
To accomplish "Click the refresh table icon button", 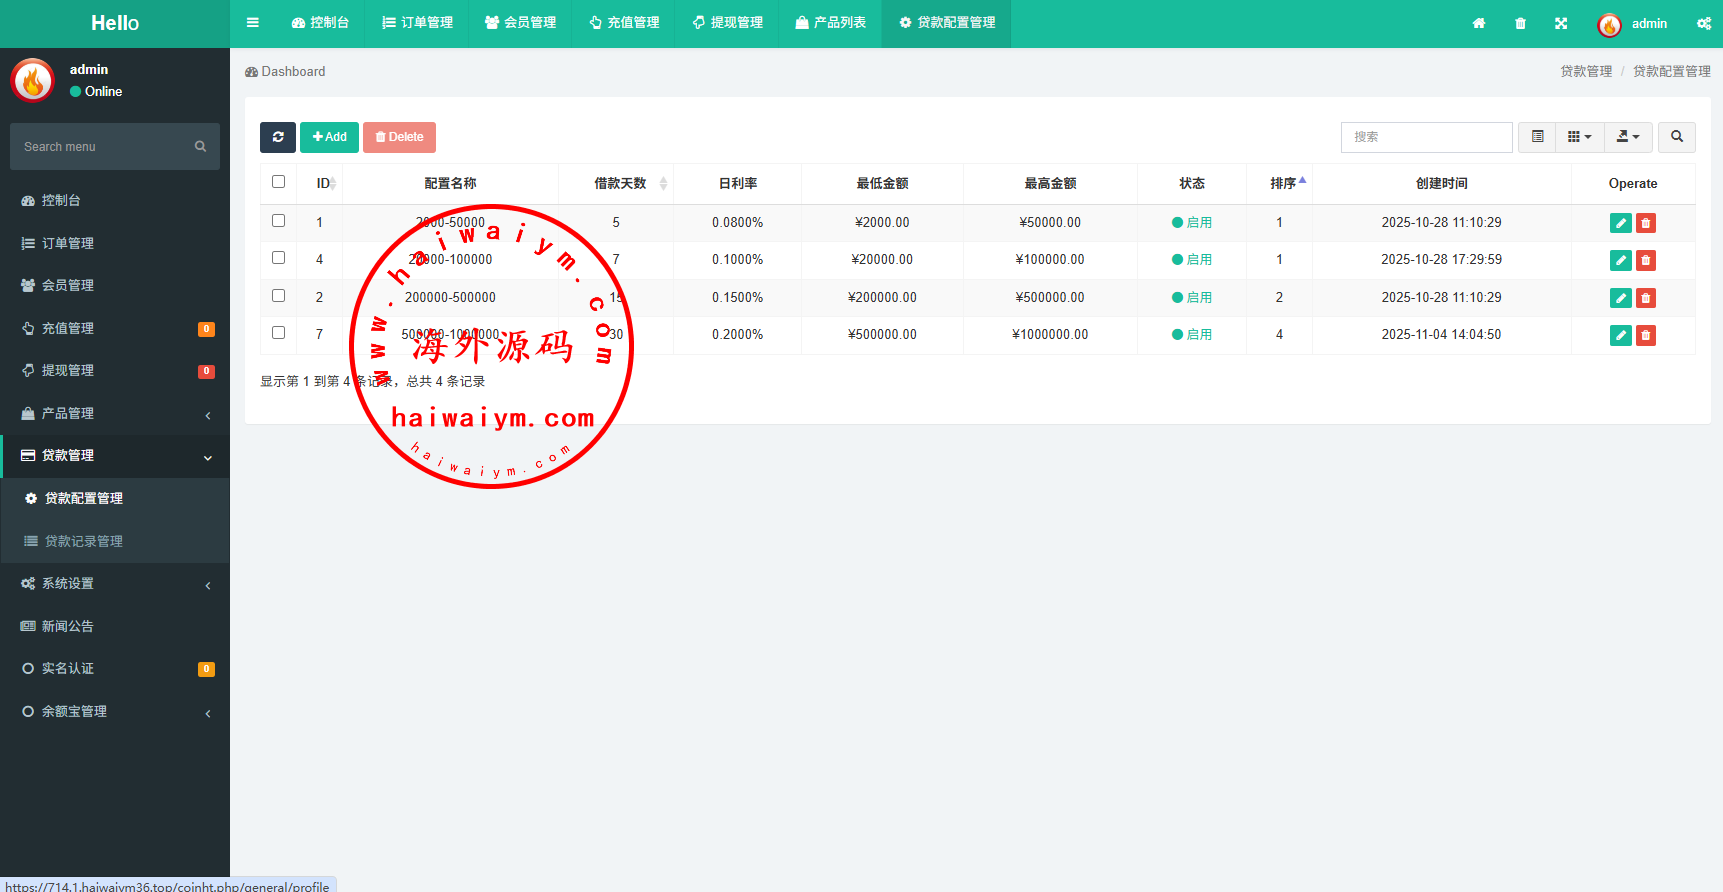I will (278, 137).
